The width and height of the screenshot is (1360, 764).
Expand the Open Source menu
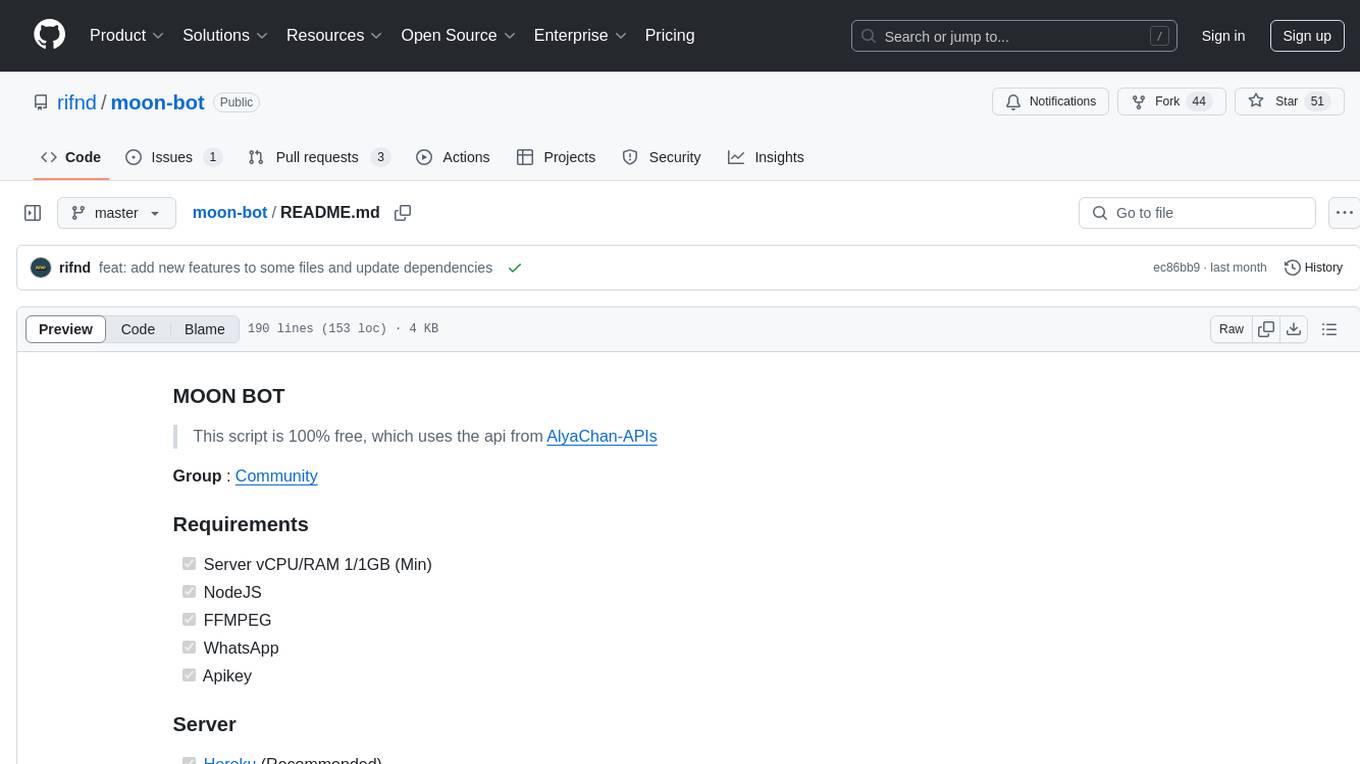[459, 35]
